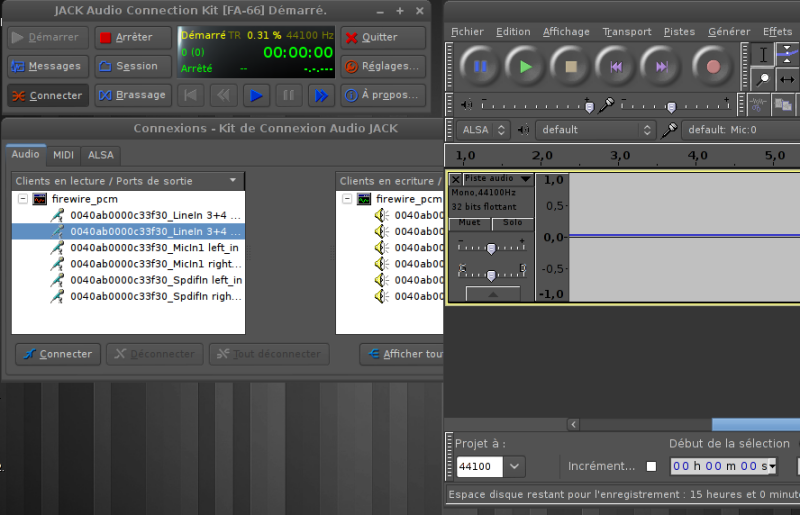
Task: Adjust the track gain slider
Action: (491, 247)
